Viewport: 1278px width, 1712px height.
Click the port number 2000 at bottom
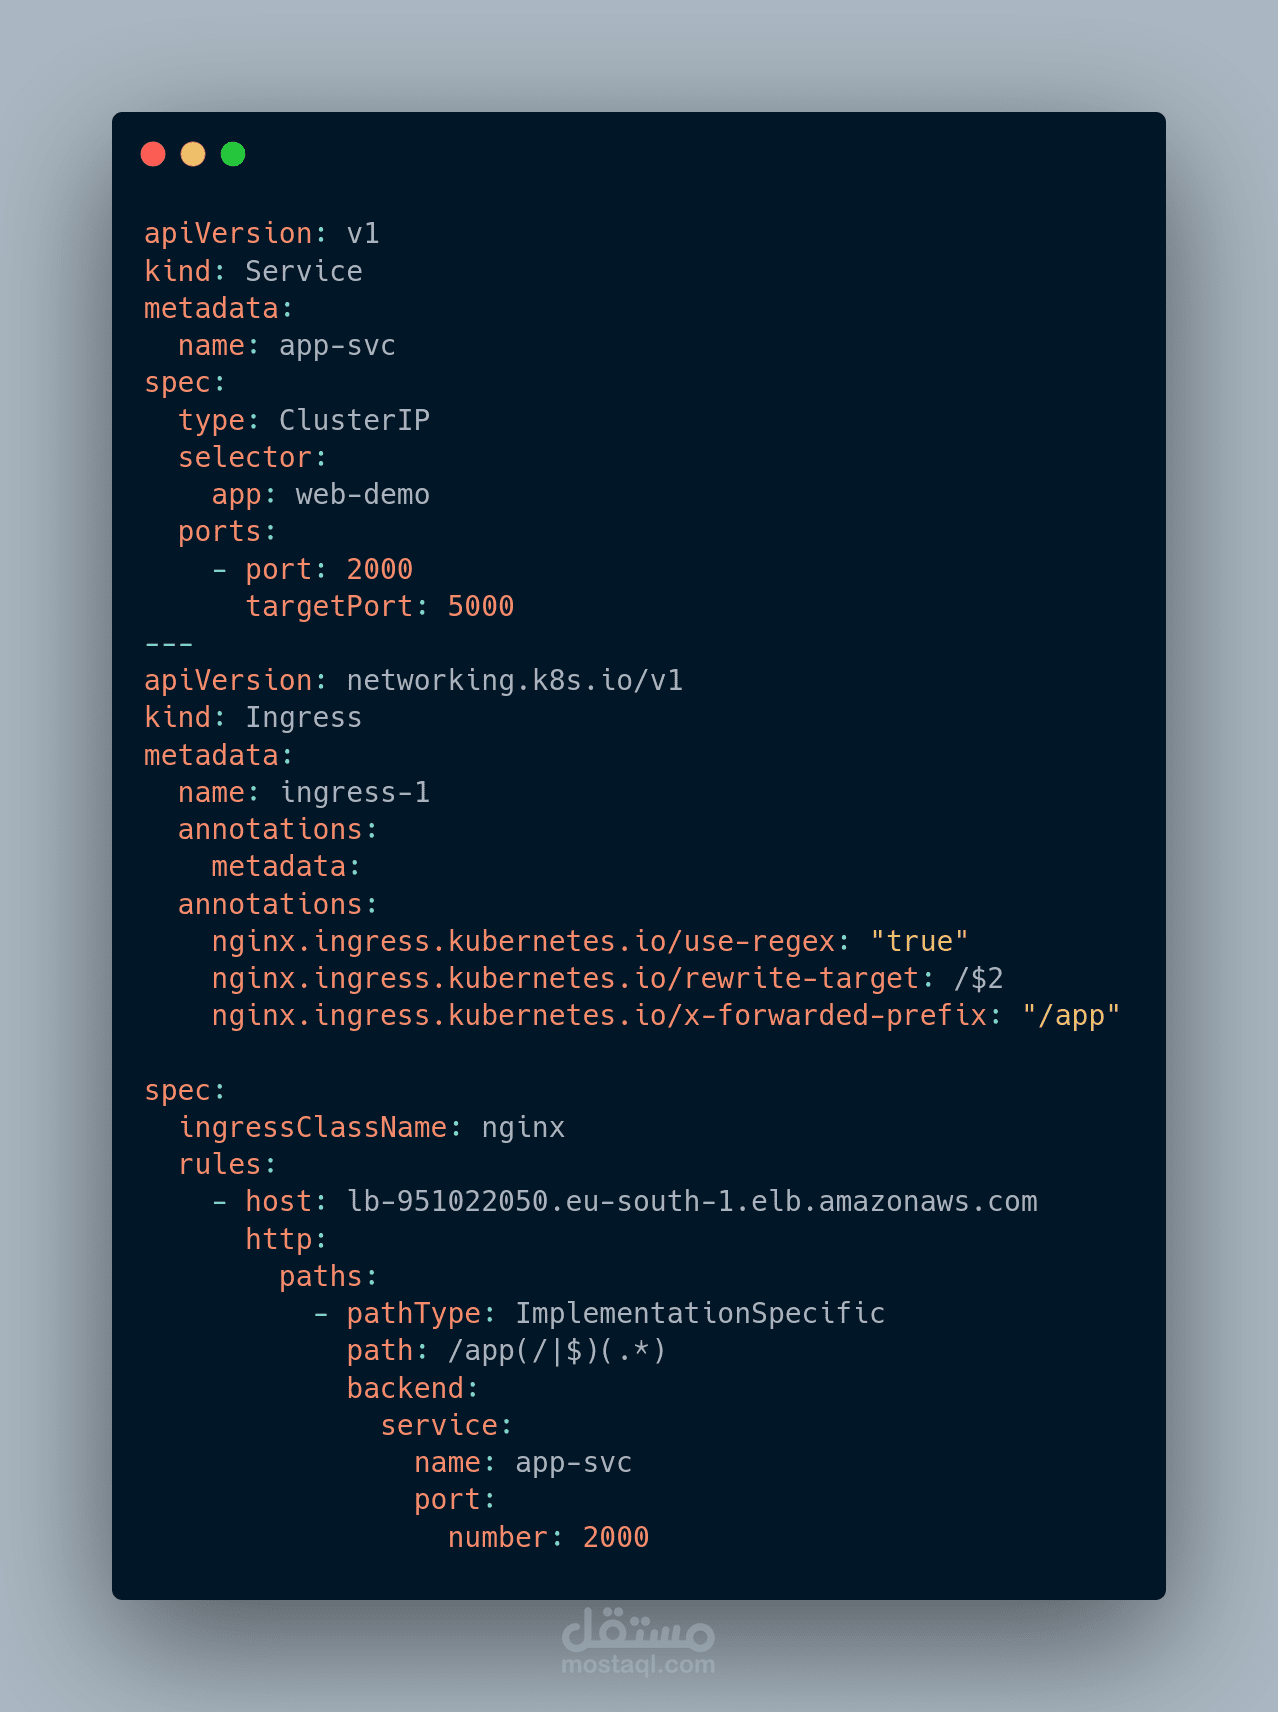click(615, 1538)
